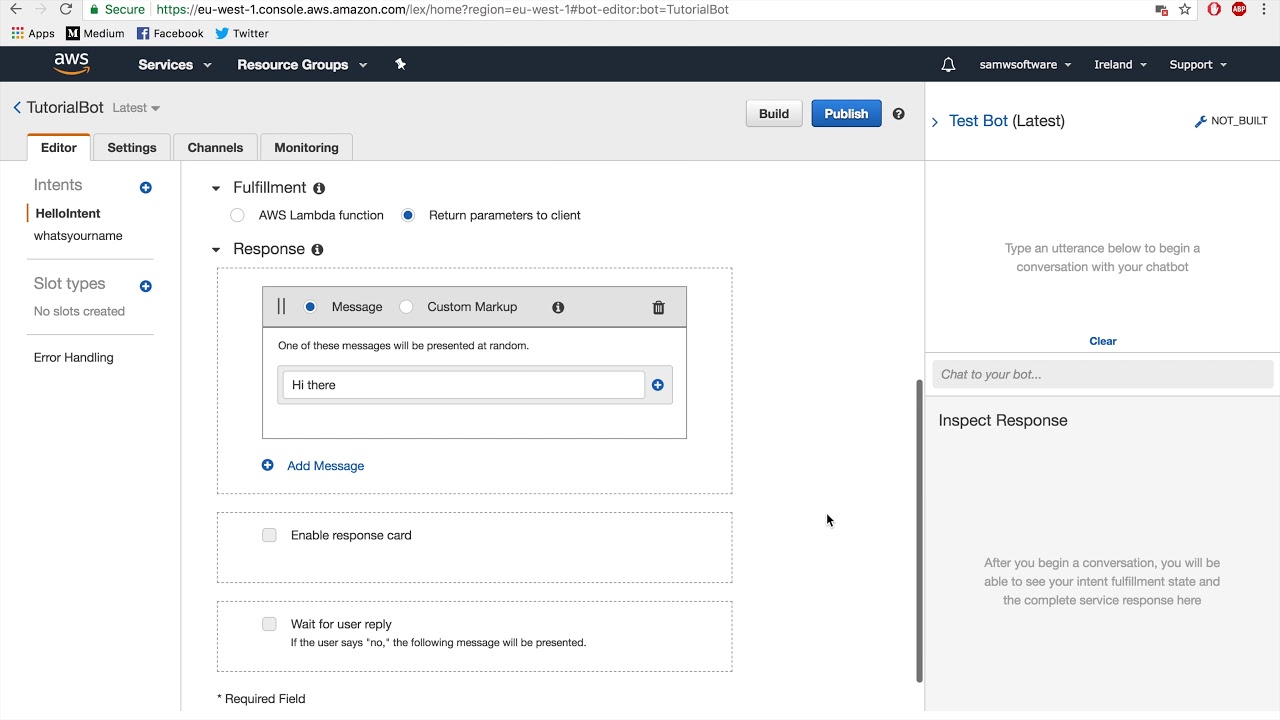Viewport: 1280px width, 720px height.
Task: Open the Ireland region dropdown
Action: tap(1120, 64)
